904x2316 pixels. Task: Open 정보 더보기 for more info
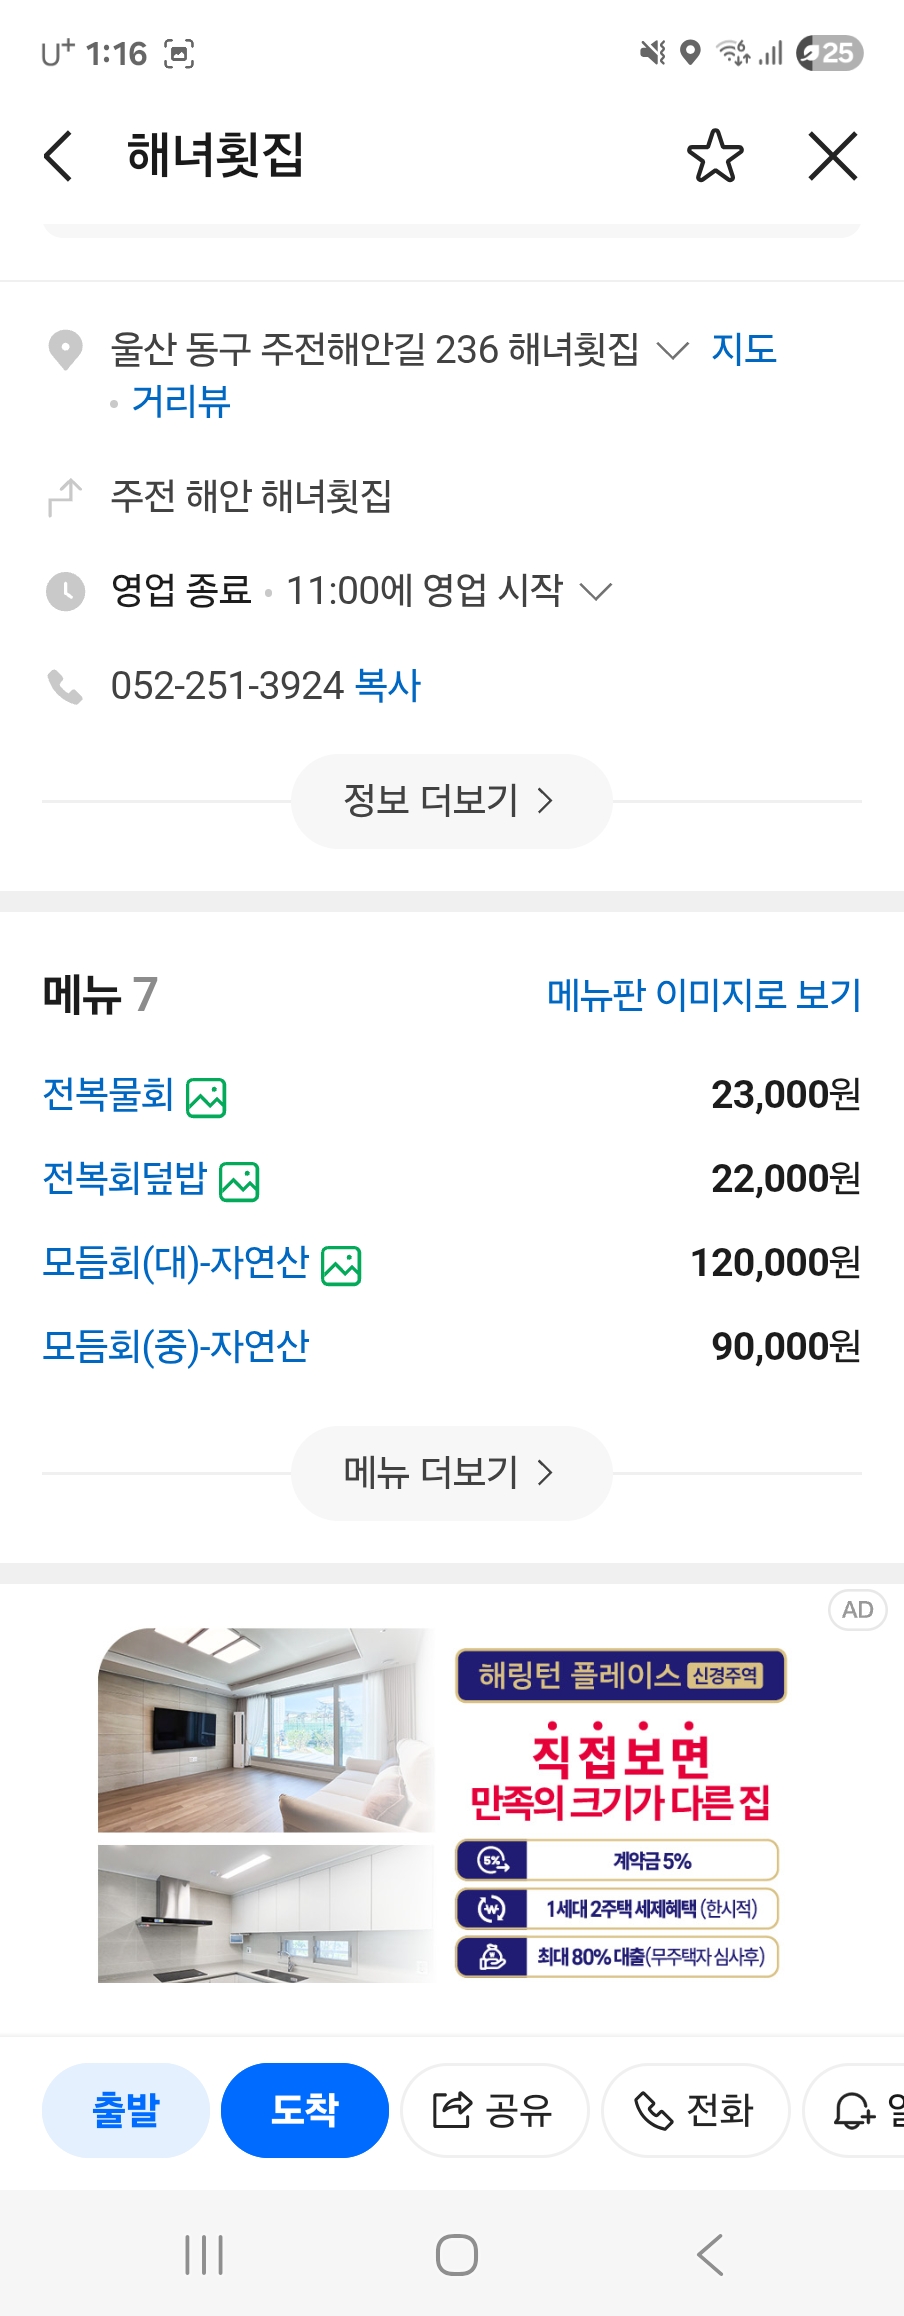click(451, 801)
